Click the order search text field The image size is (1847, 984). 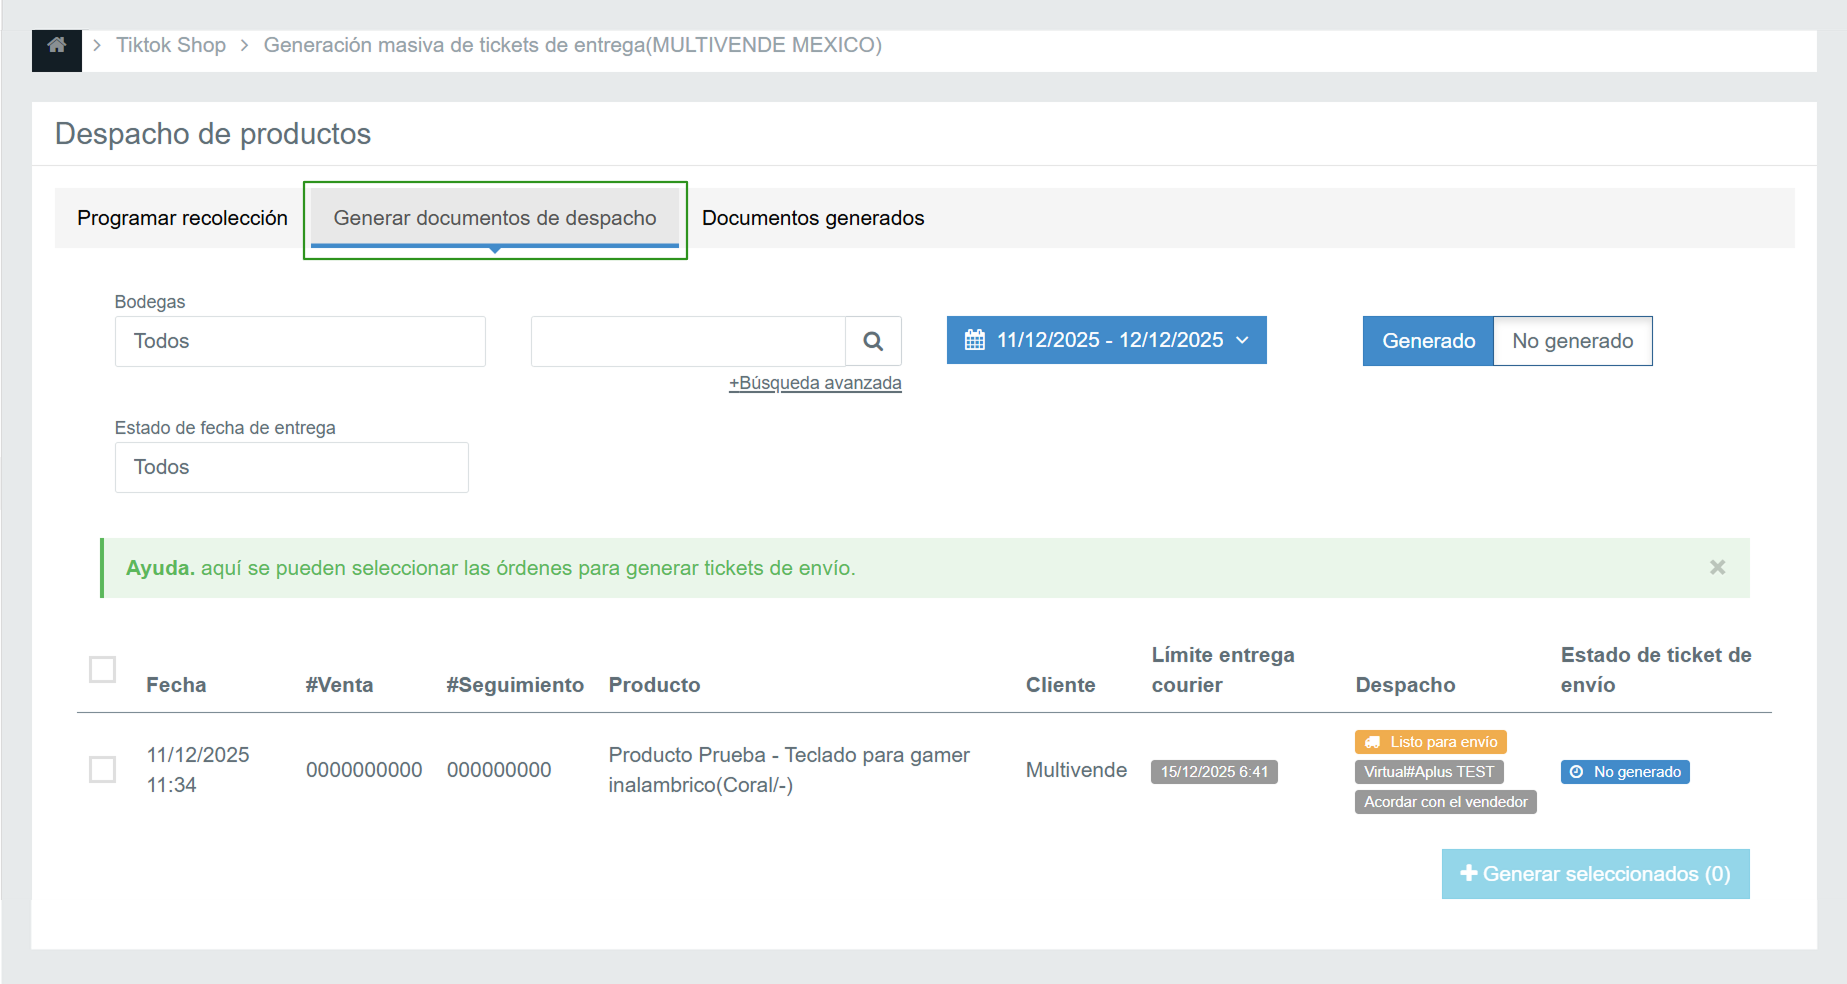[x=688, y=342]
